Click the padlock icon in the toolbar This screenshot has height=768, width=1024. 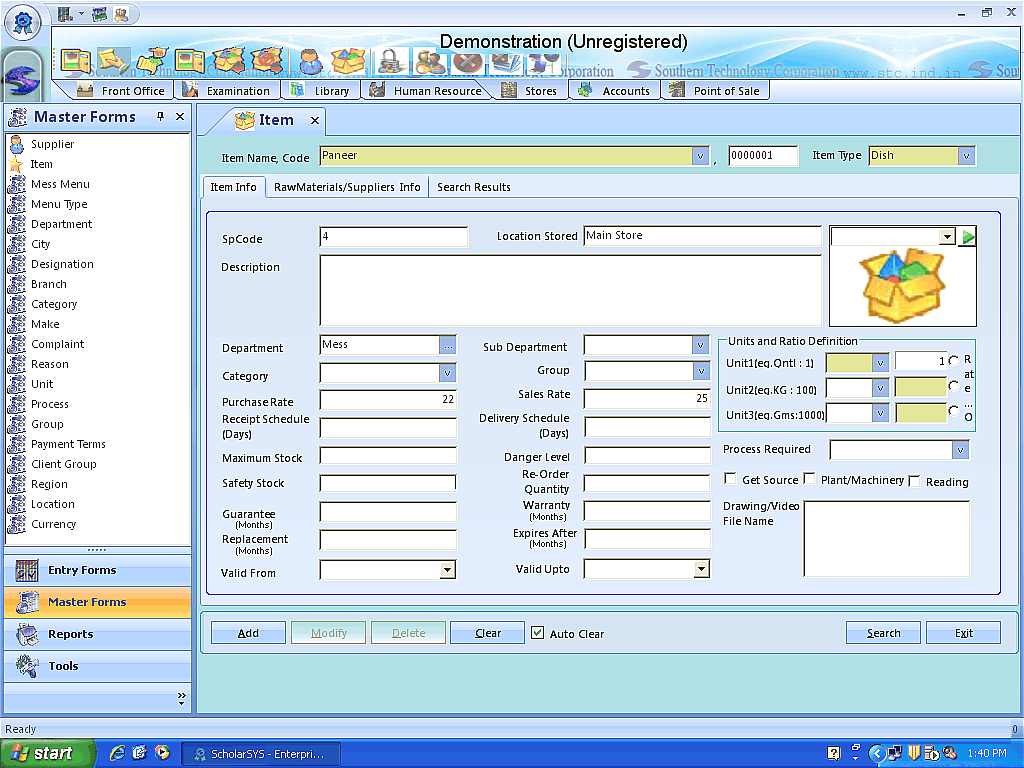click(x=391, y=61)
